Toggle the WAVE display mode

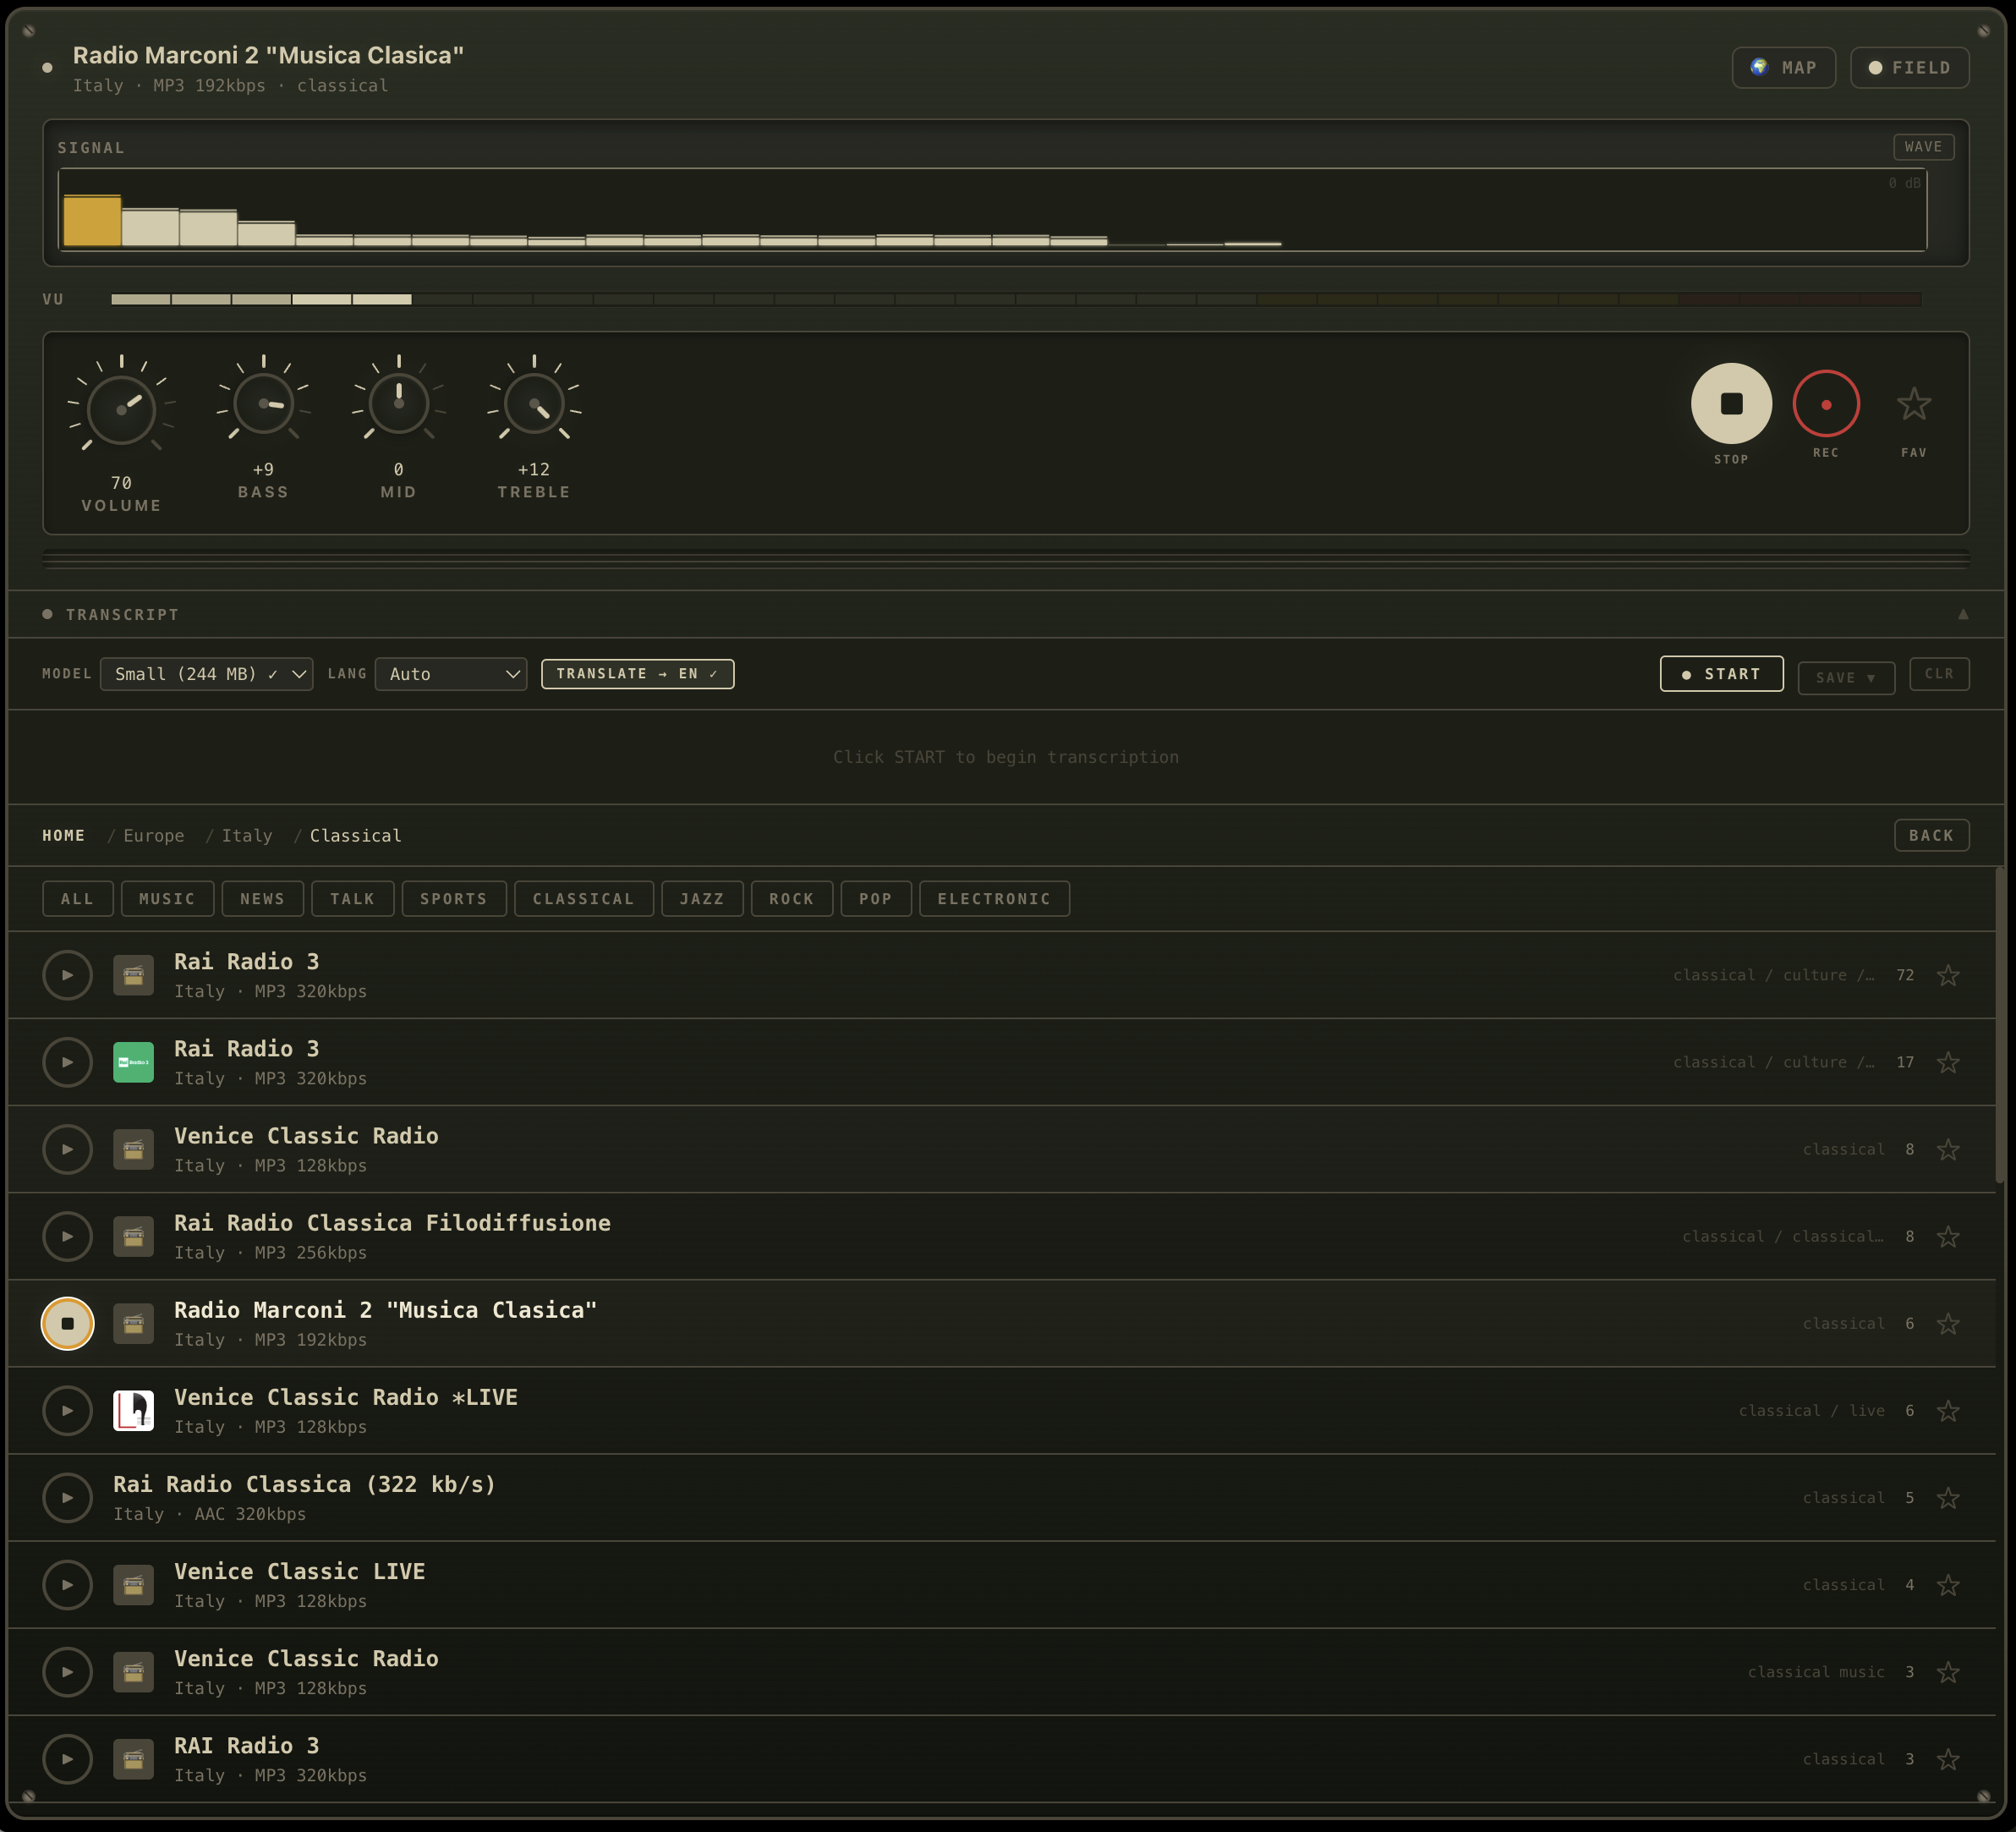[x=1923, y=146]
